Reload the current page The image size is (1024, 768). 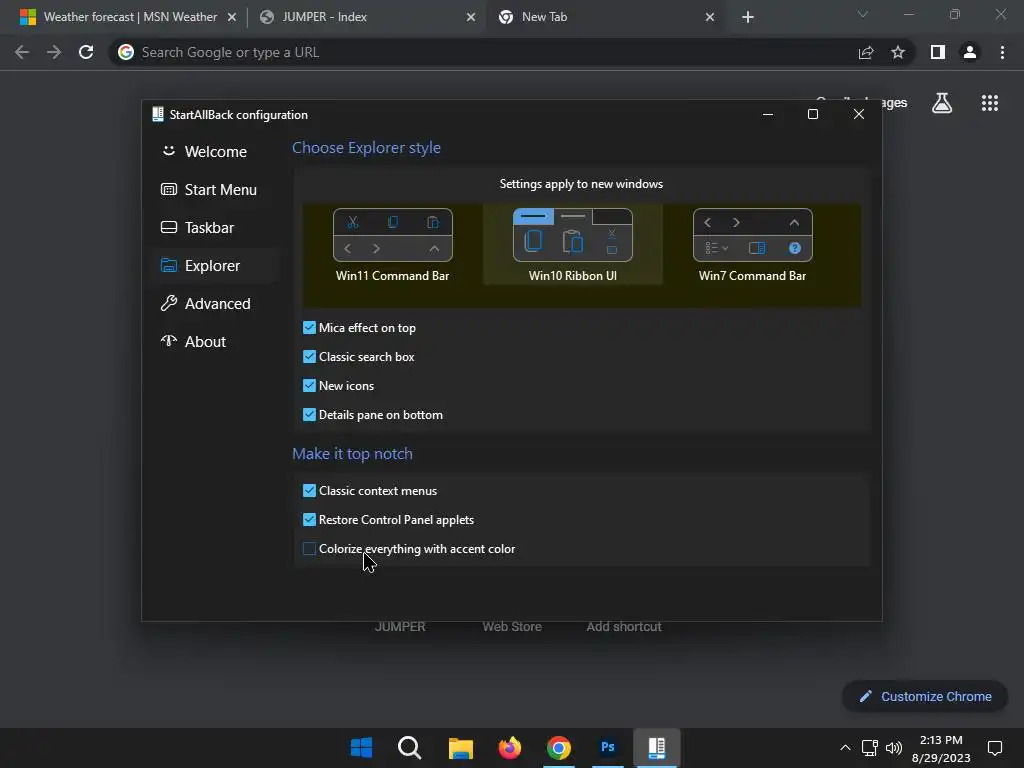86,52
